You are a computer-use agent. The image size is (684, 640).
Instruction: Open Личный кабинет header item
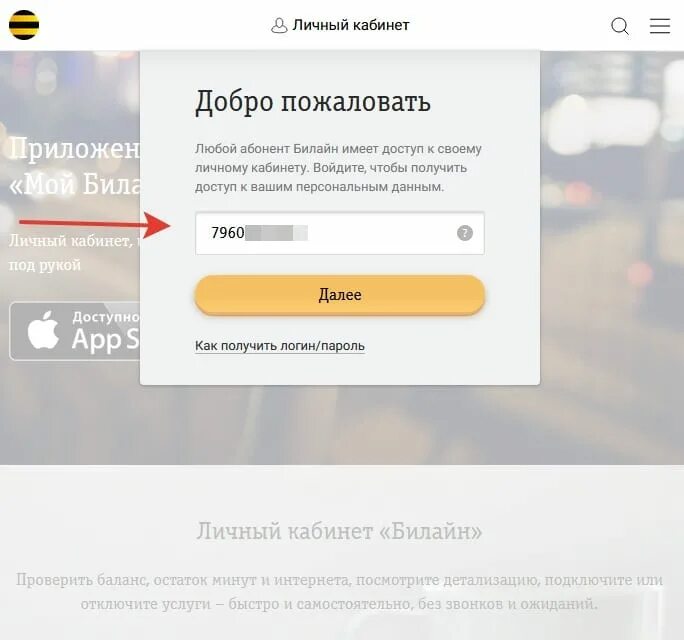pyautogui.click(x=340, y=25)
